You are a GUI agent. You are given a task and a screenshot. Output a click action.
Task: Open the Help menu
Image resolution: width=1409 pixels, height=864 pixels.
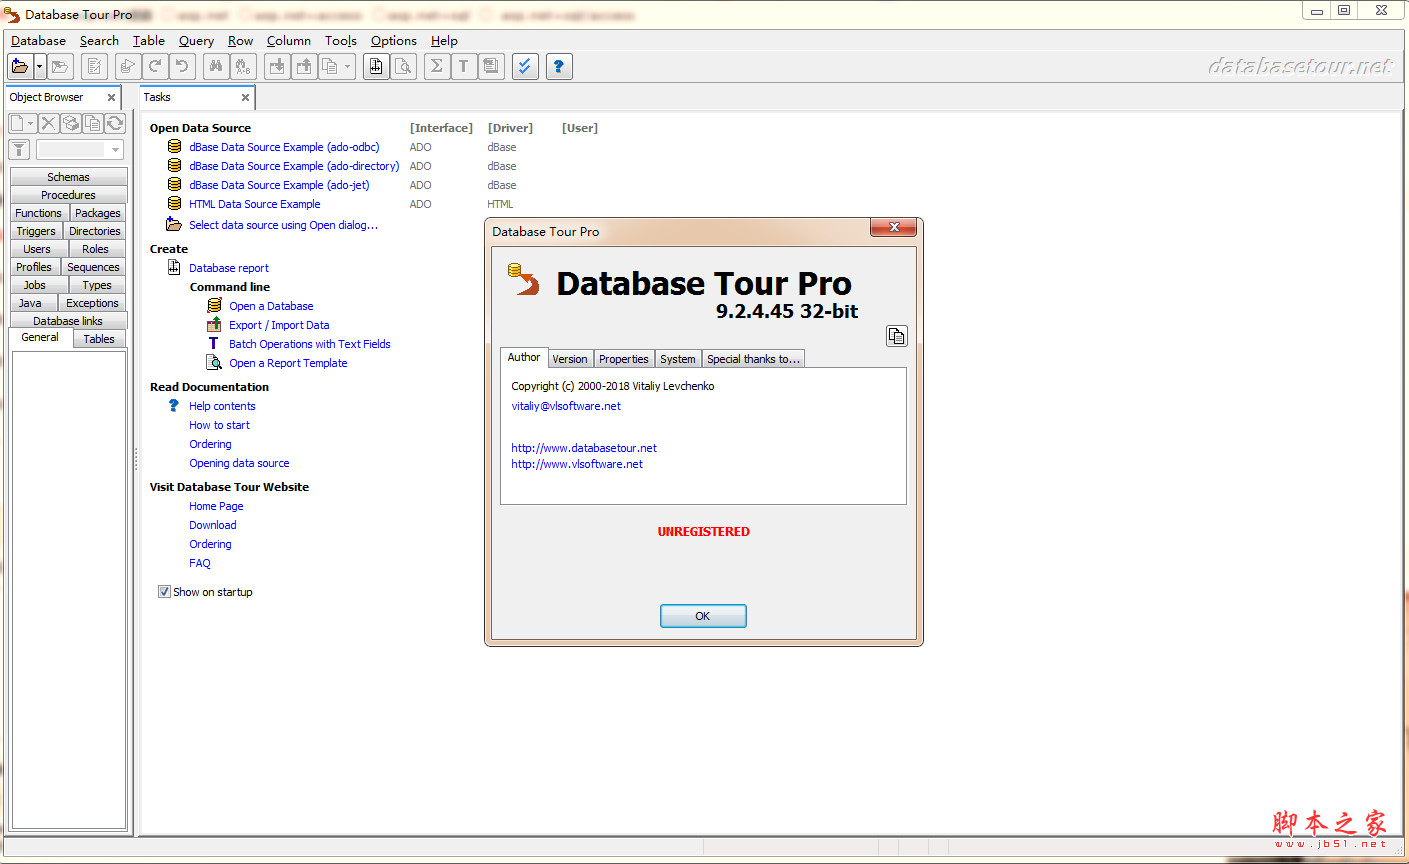[444, 41]
